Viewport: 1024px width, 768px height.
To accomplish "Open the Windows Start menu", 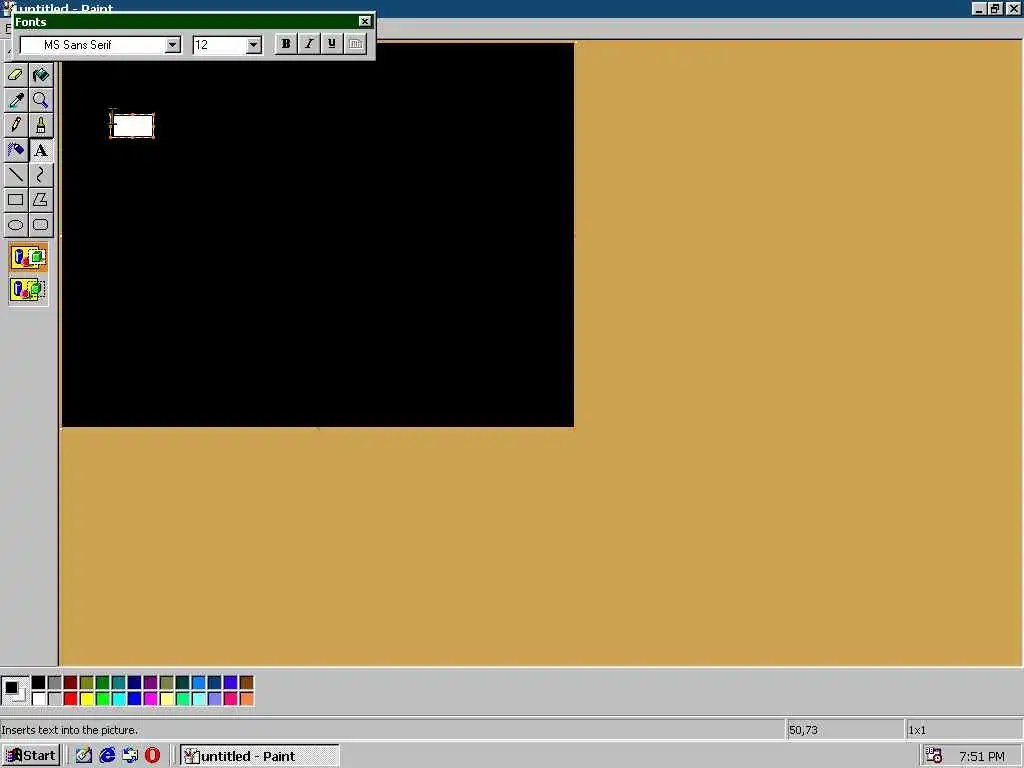I will pos(31,756).
